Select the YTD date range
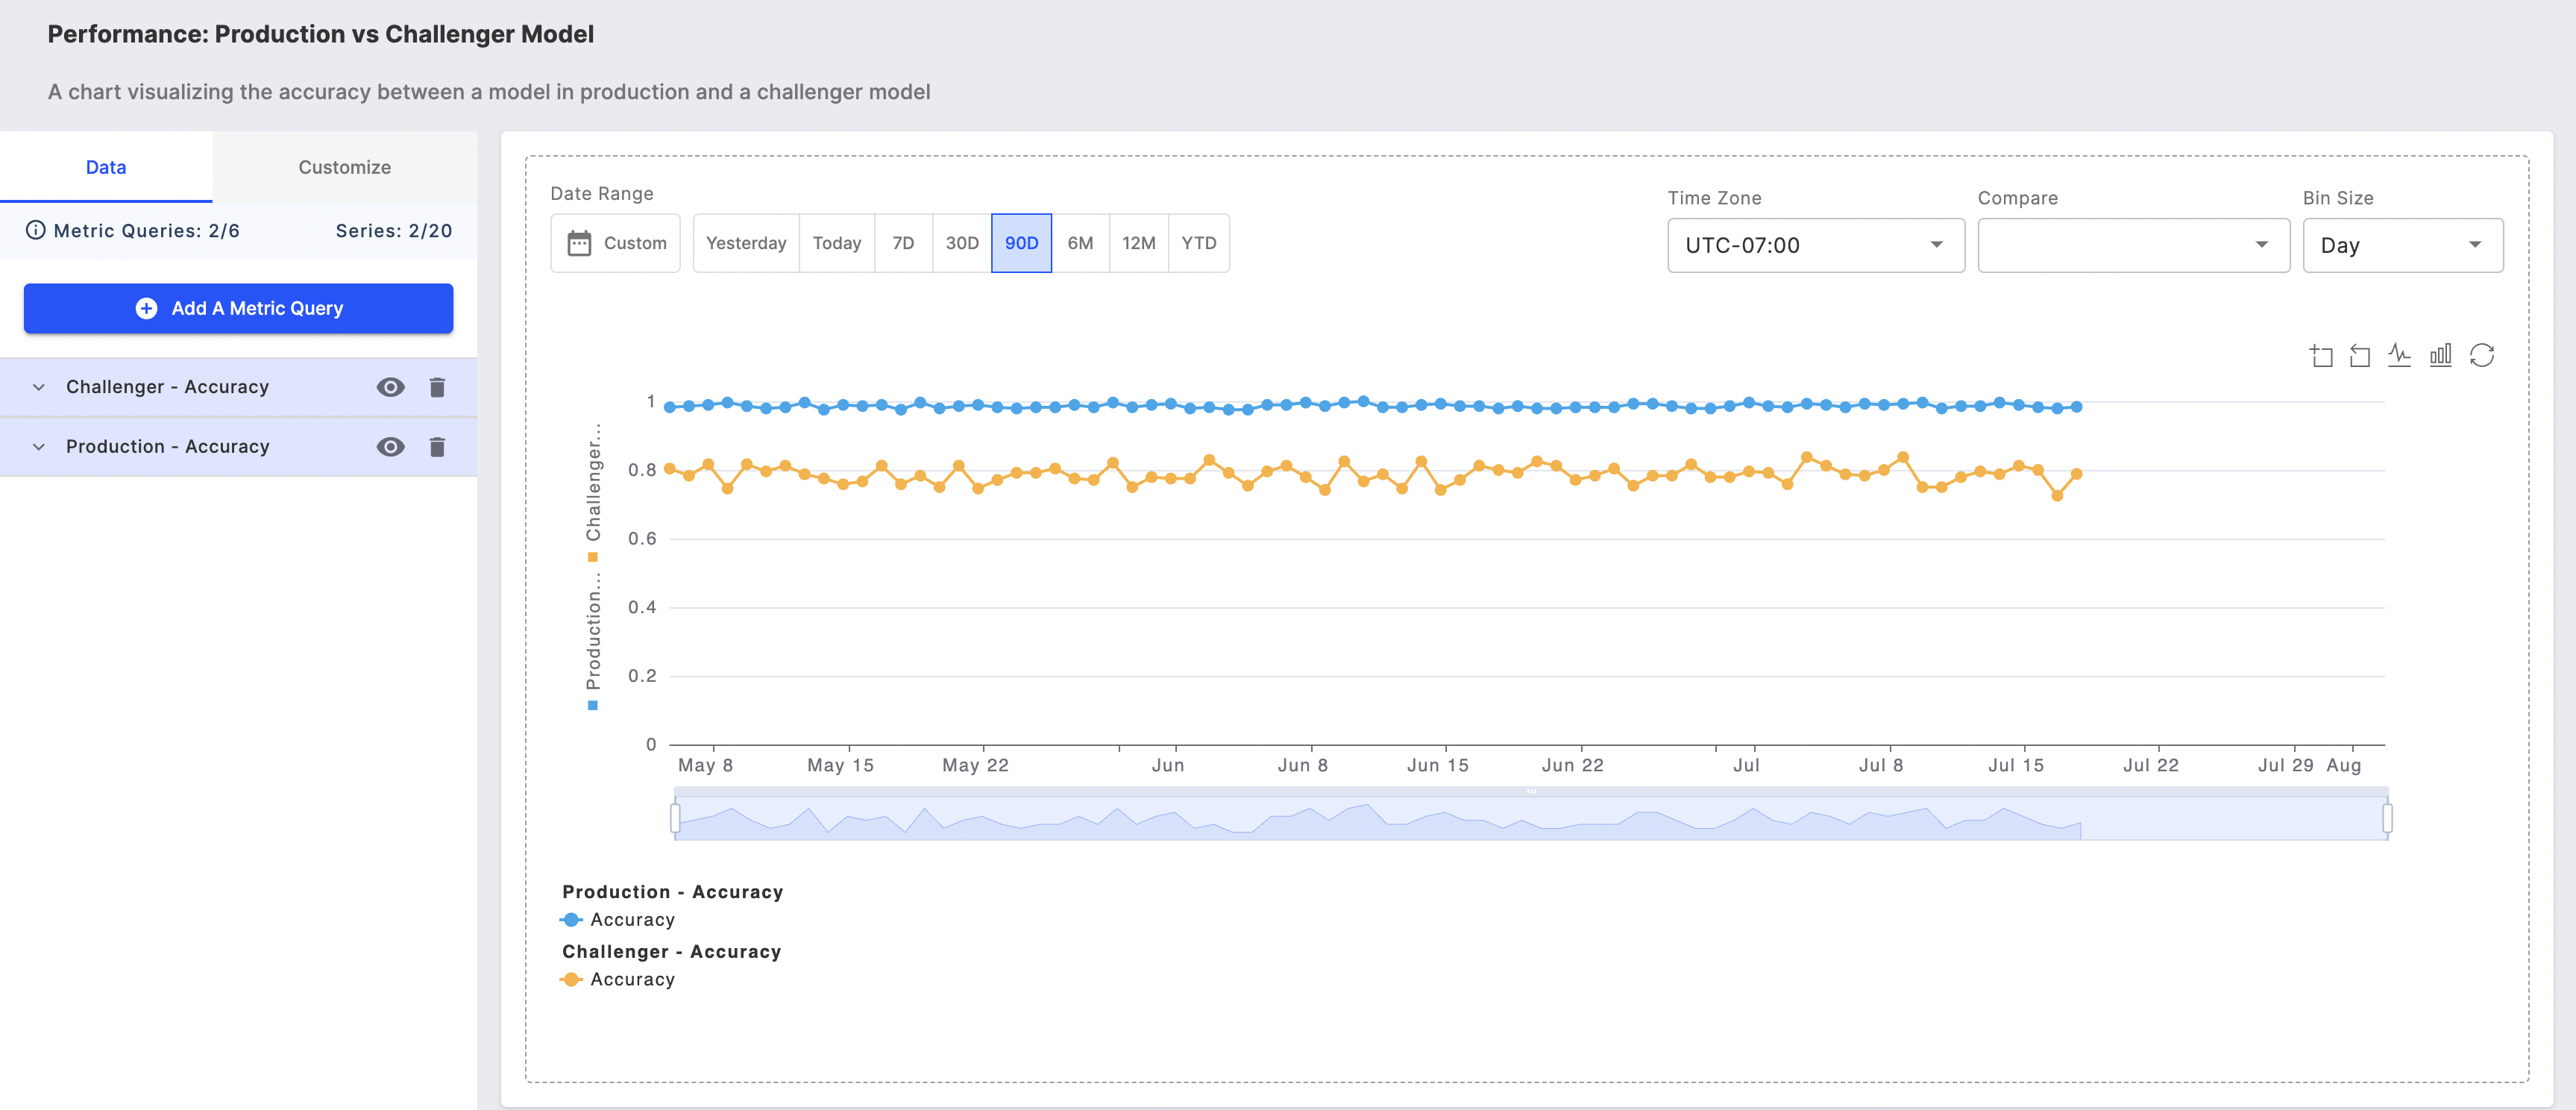Image resolution: width=2576 pixels, height=1110 pixels. tap(1199, 243)
